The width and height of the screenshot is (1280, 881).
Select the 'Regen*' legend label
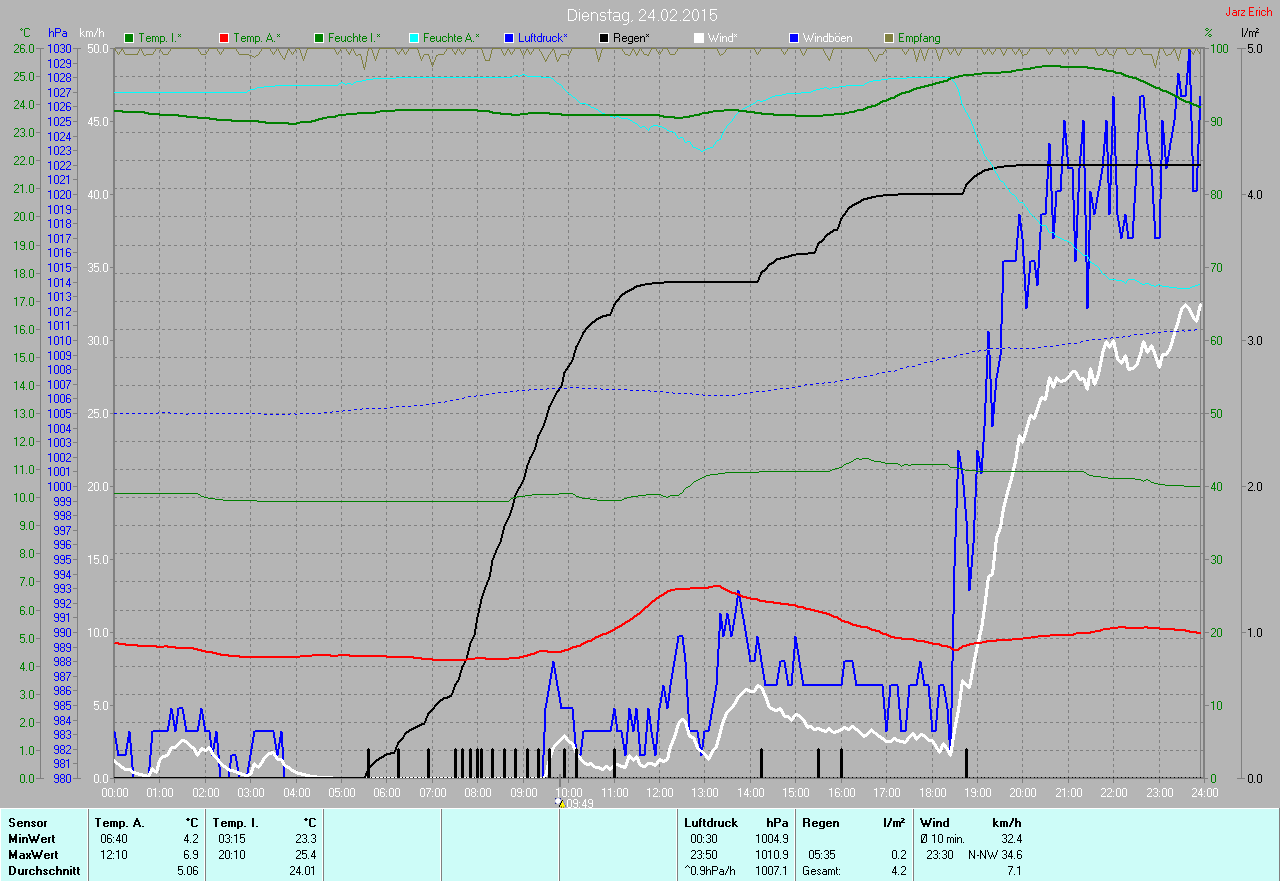(x=631, y=38)
